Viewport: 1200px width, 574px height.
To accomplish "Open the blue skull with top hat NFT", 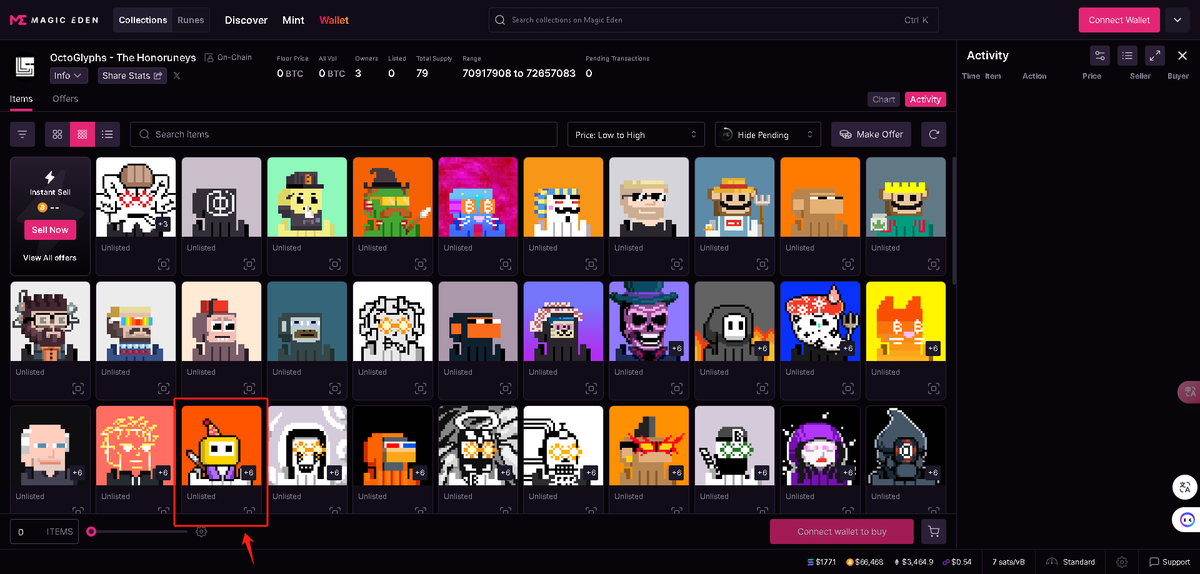I will coord(650,321).
